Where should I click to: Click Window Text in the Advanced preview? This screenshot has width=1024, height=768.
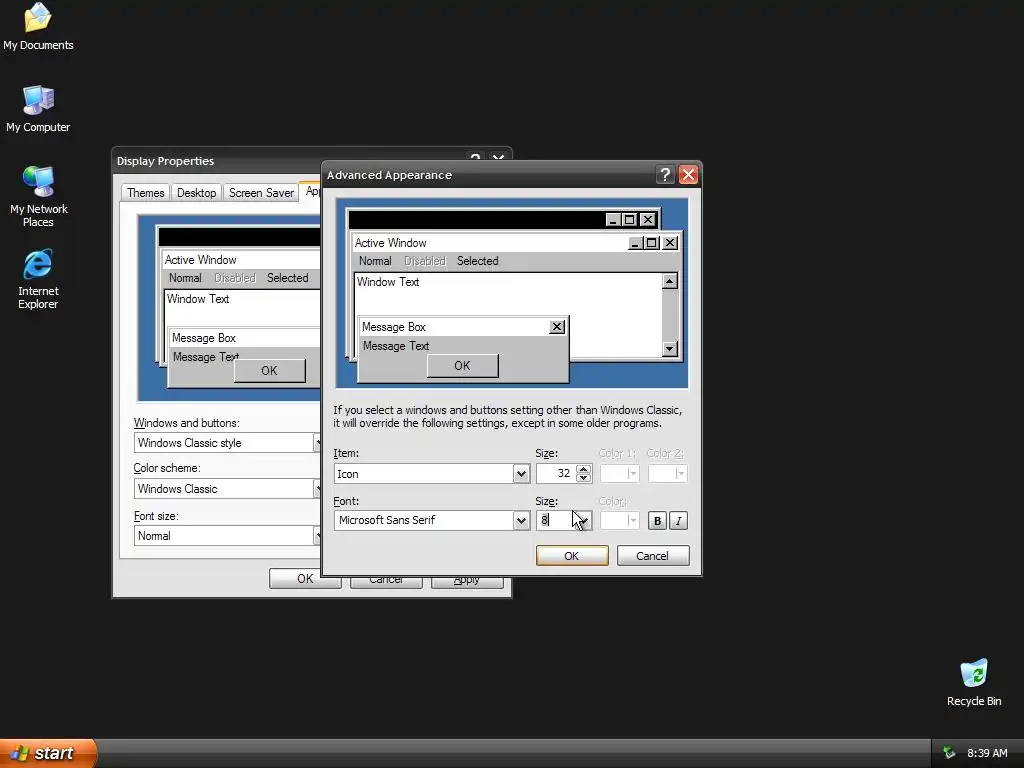tap(388, 282)
